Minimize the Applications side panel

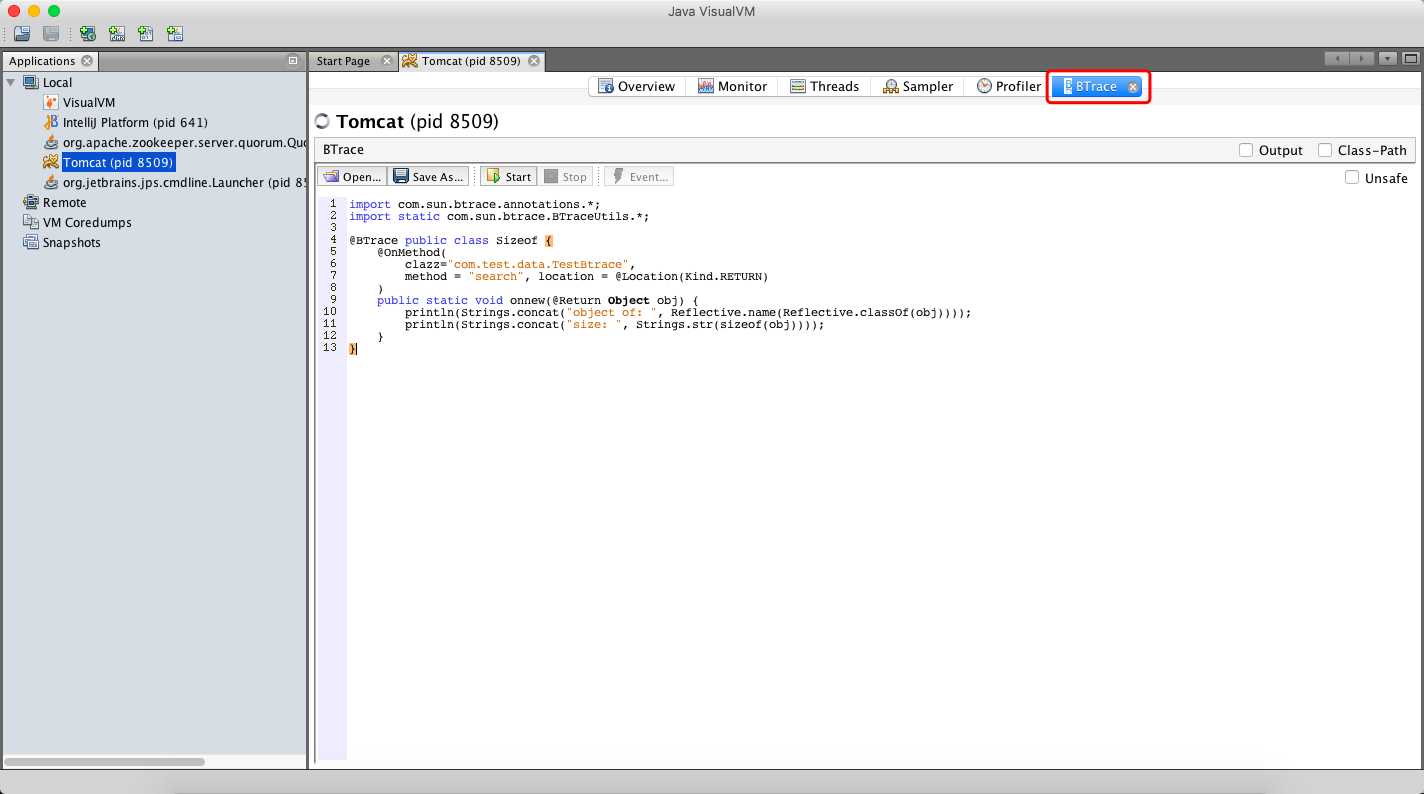pyautogui.click(x=293, y=60)
